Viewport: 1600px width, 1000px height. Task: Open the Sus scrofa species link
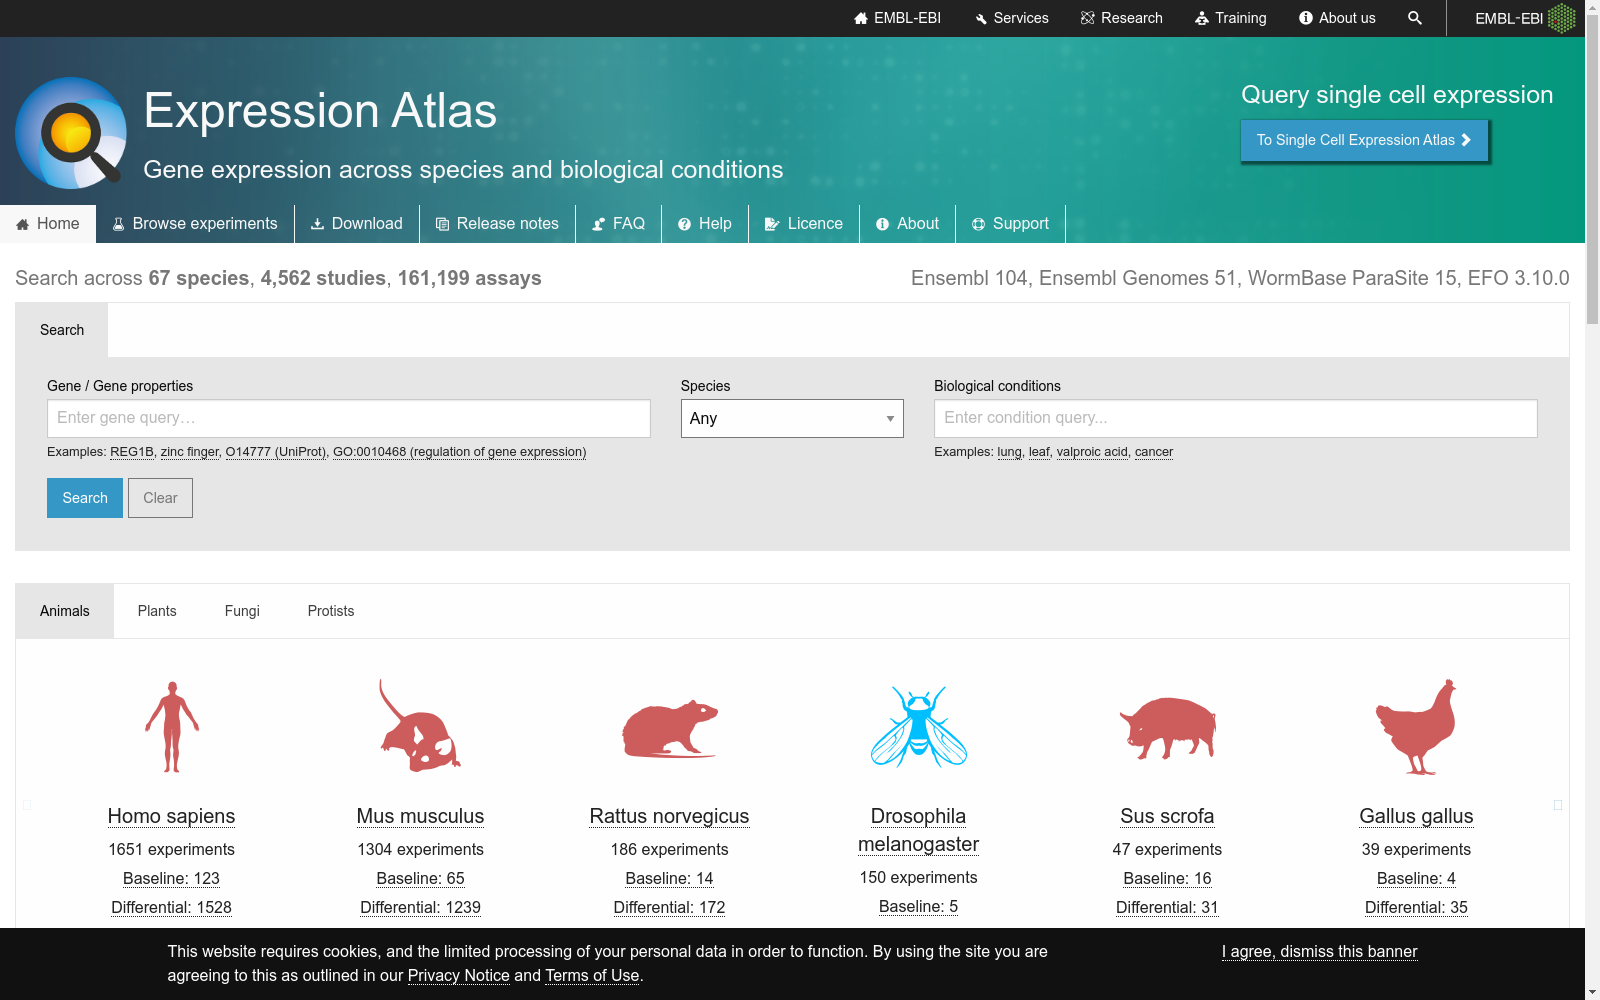coord(1167,816)
